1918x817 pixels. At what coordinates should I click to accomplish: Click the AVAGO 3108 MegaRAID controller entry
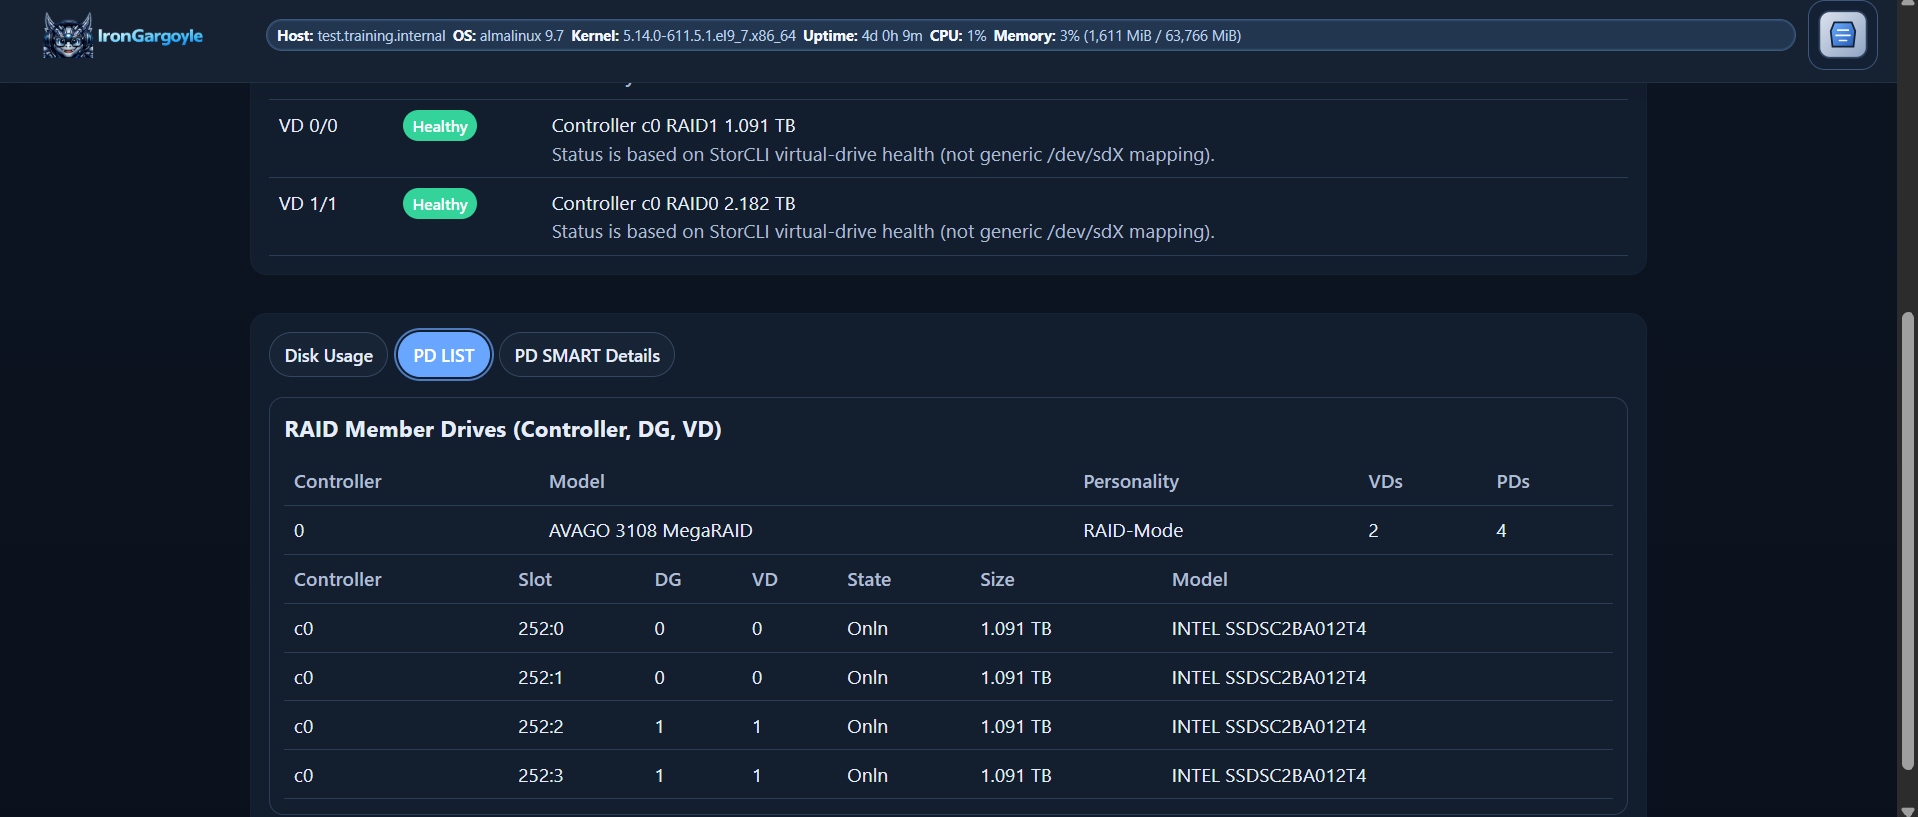[x=650, y=531]
